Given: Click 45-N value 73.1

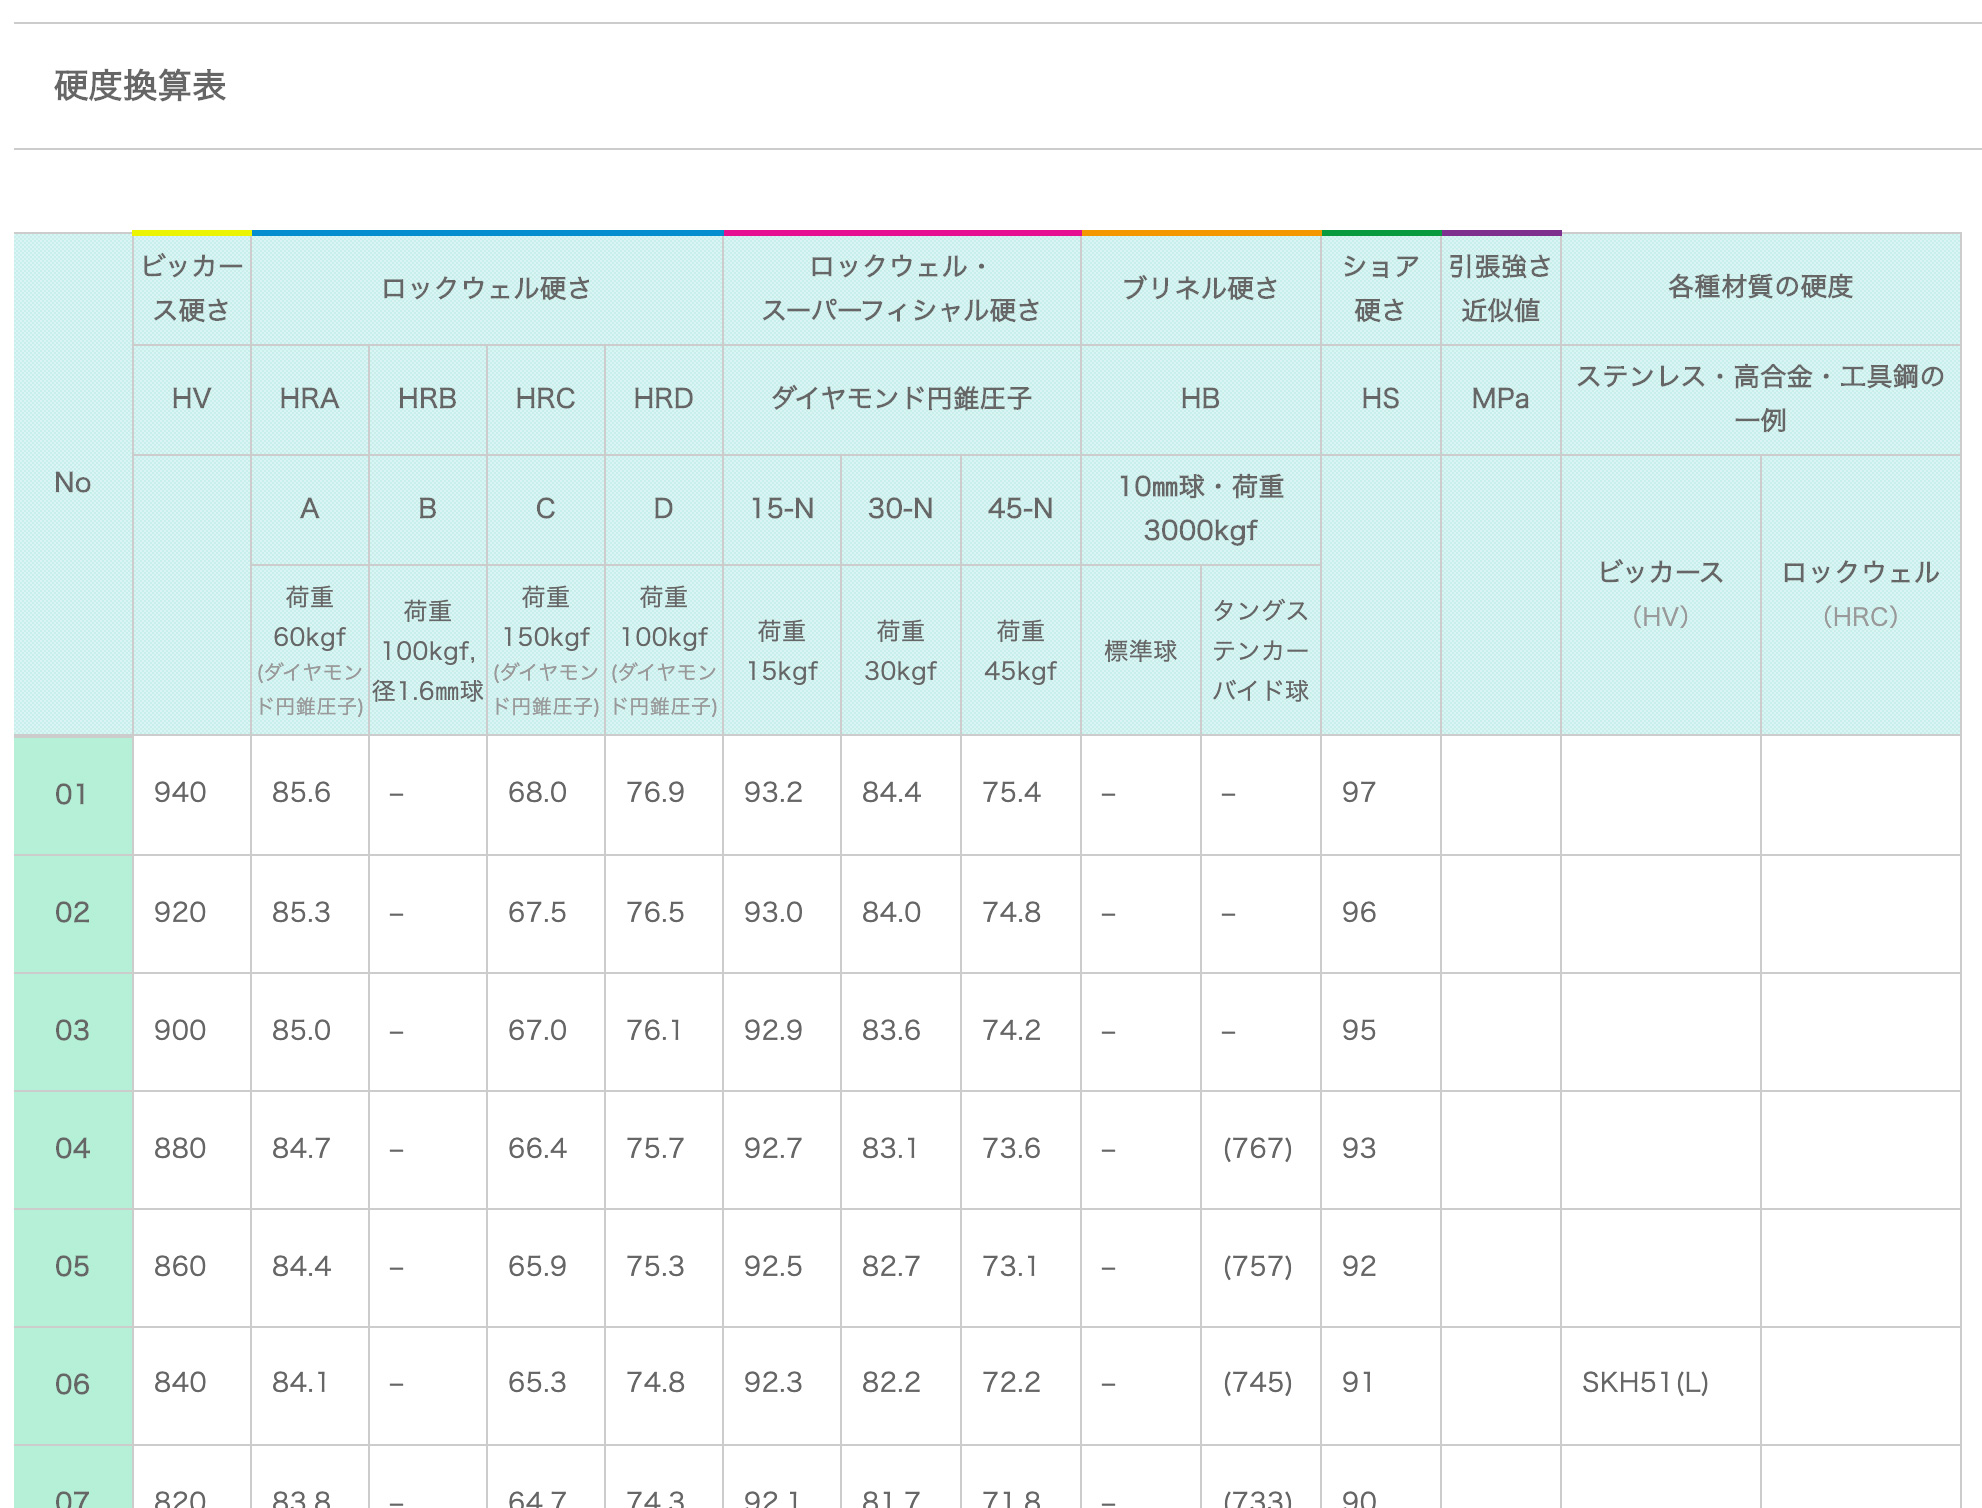Looking at the screenshot, I should tap(1010, 1266).
